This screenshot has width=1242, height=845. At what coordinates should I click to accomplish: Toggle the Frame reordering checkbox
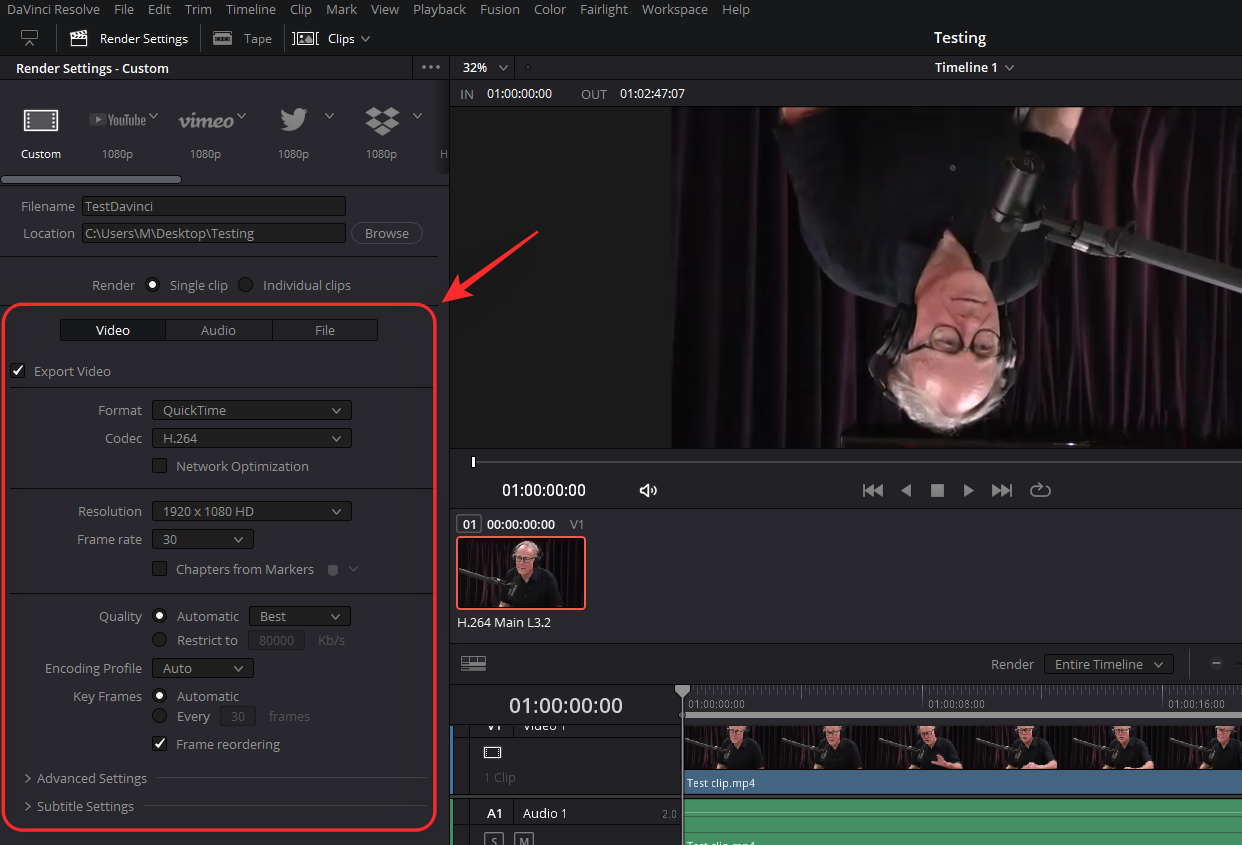click(x=159, y=744)
